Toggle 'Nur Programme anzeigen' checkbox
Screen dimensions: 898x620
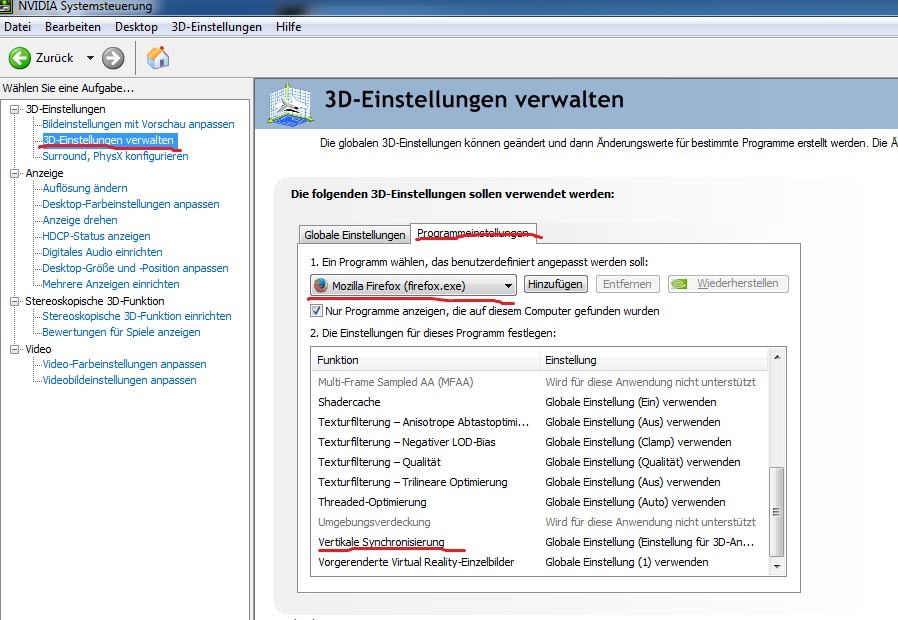tap(316, 311)
